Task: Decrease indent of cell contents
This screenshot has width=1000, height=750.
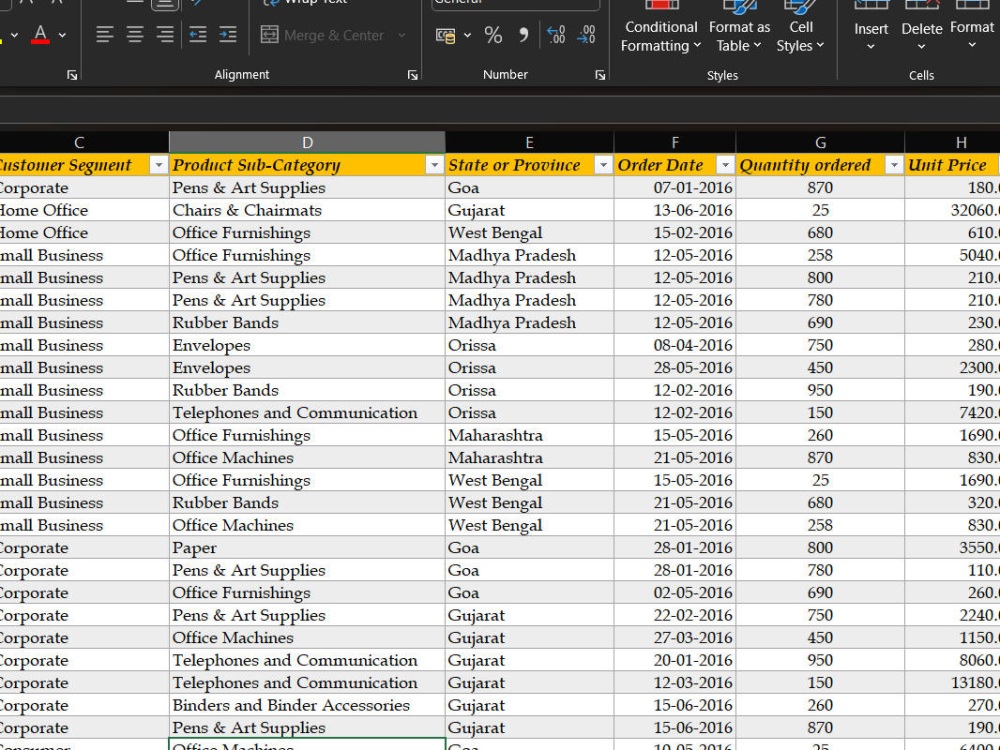Action: [x=198, y=34]
